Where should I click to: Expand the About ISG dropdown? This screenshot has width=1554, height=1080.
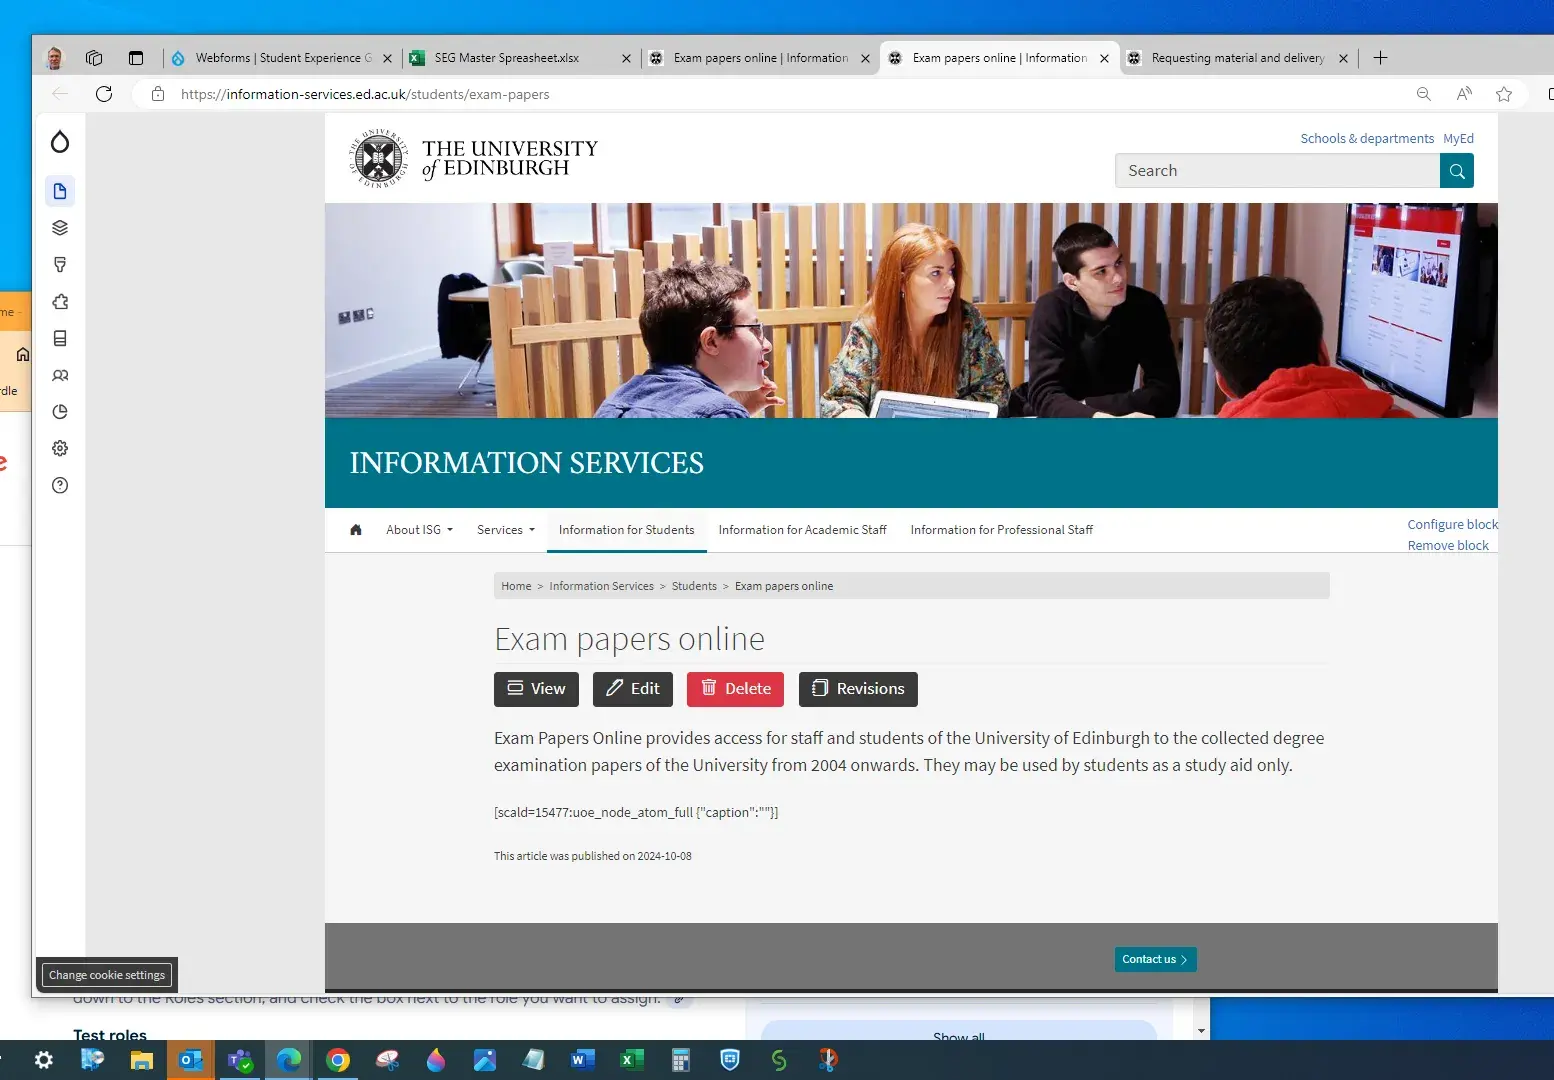[419, 530]
